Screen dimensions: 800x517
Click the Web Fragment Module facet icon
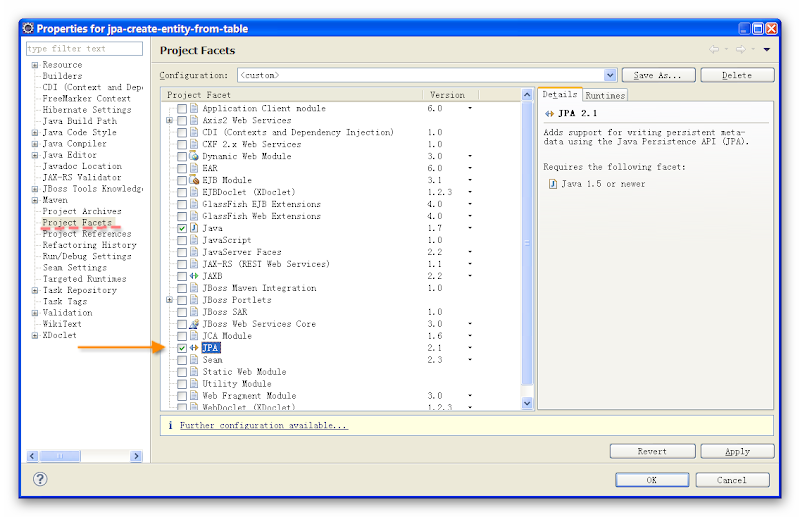point(194,396)
